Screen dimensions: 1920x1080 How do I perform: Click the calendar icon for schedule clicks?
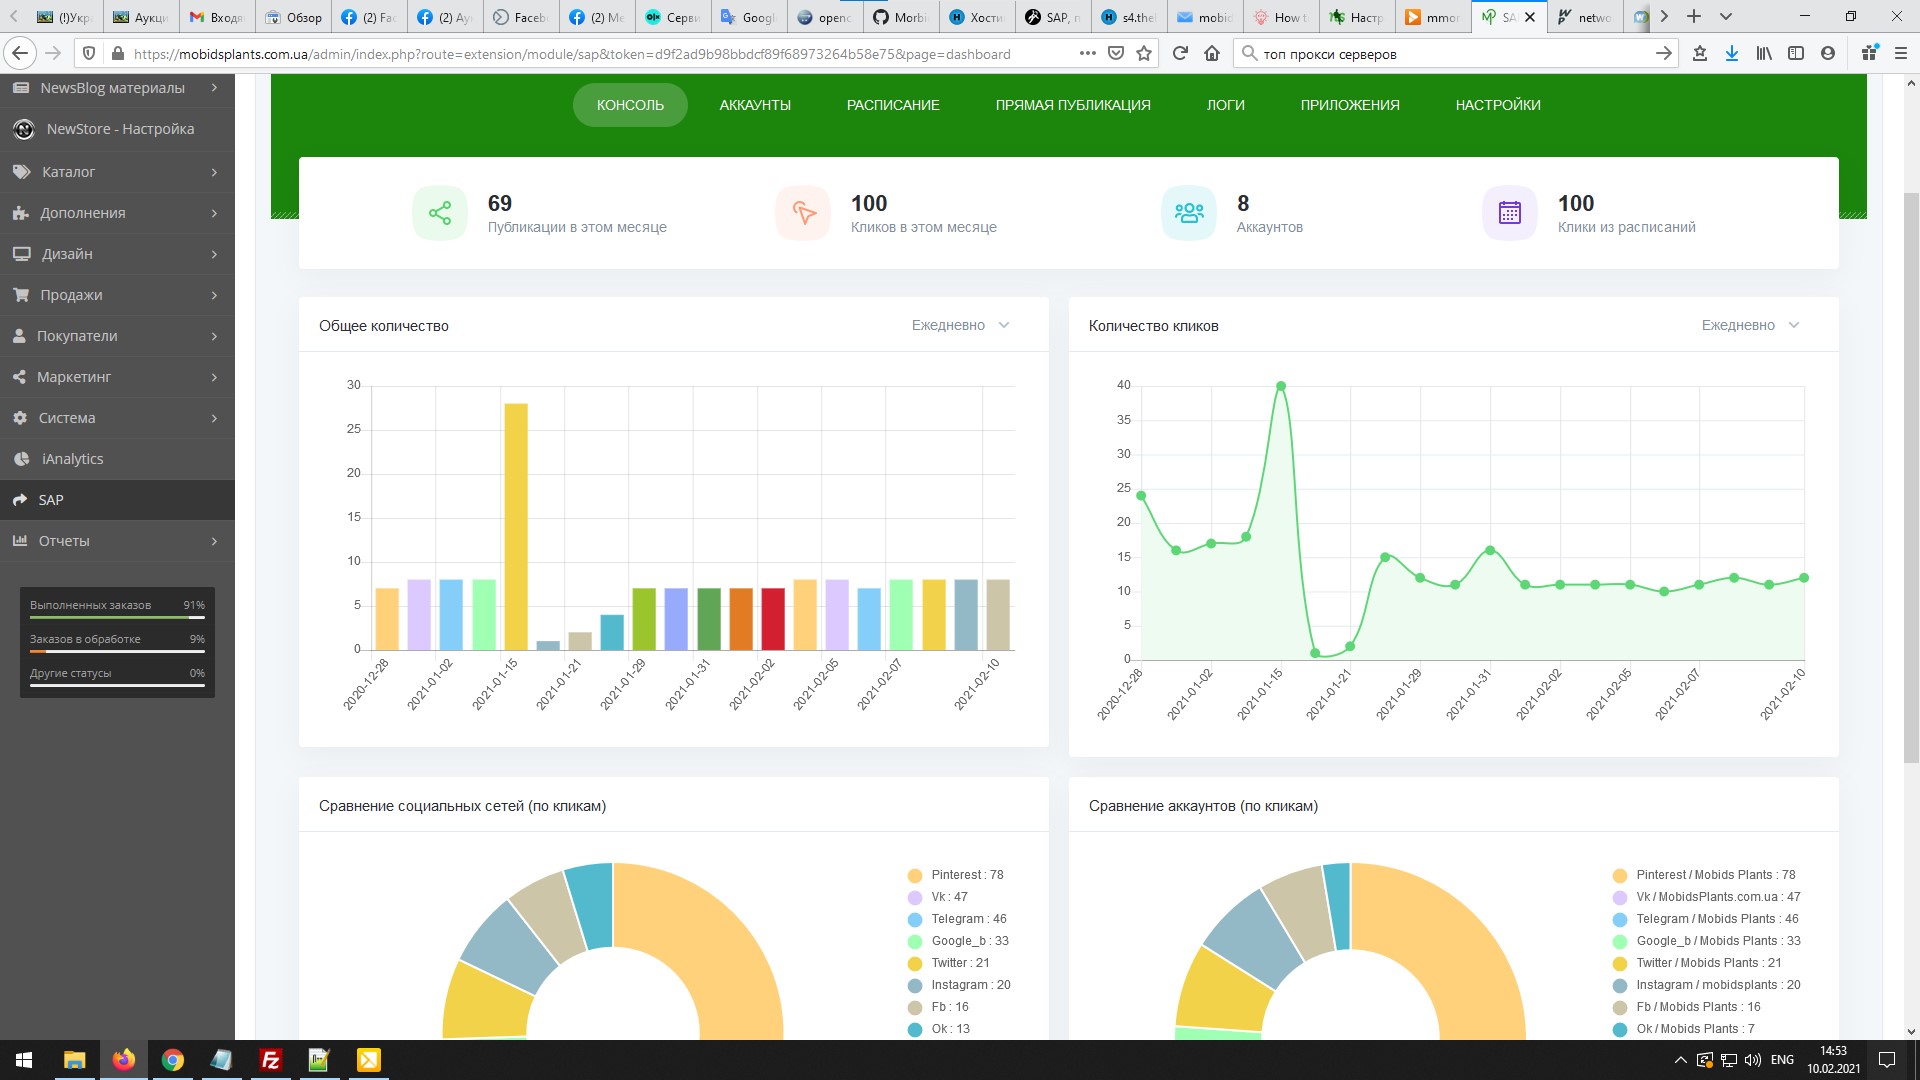tap(1510, 213)
